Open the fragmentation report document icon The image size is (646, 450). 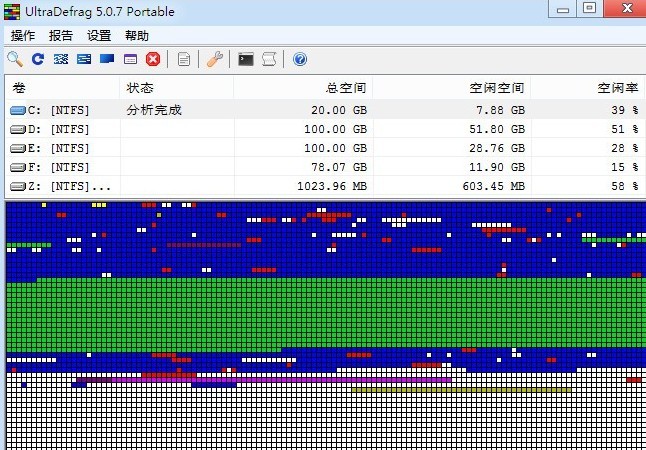pyautogui.click(x=184, y=59)
